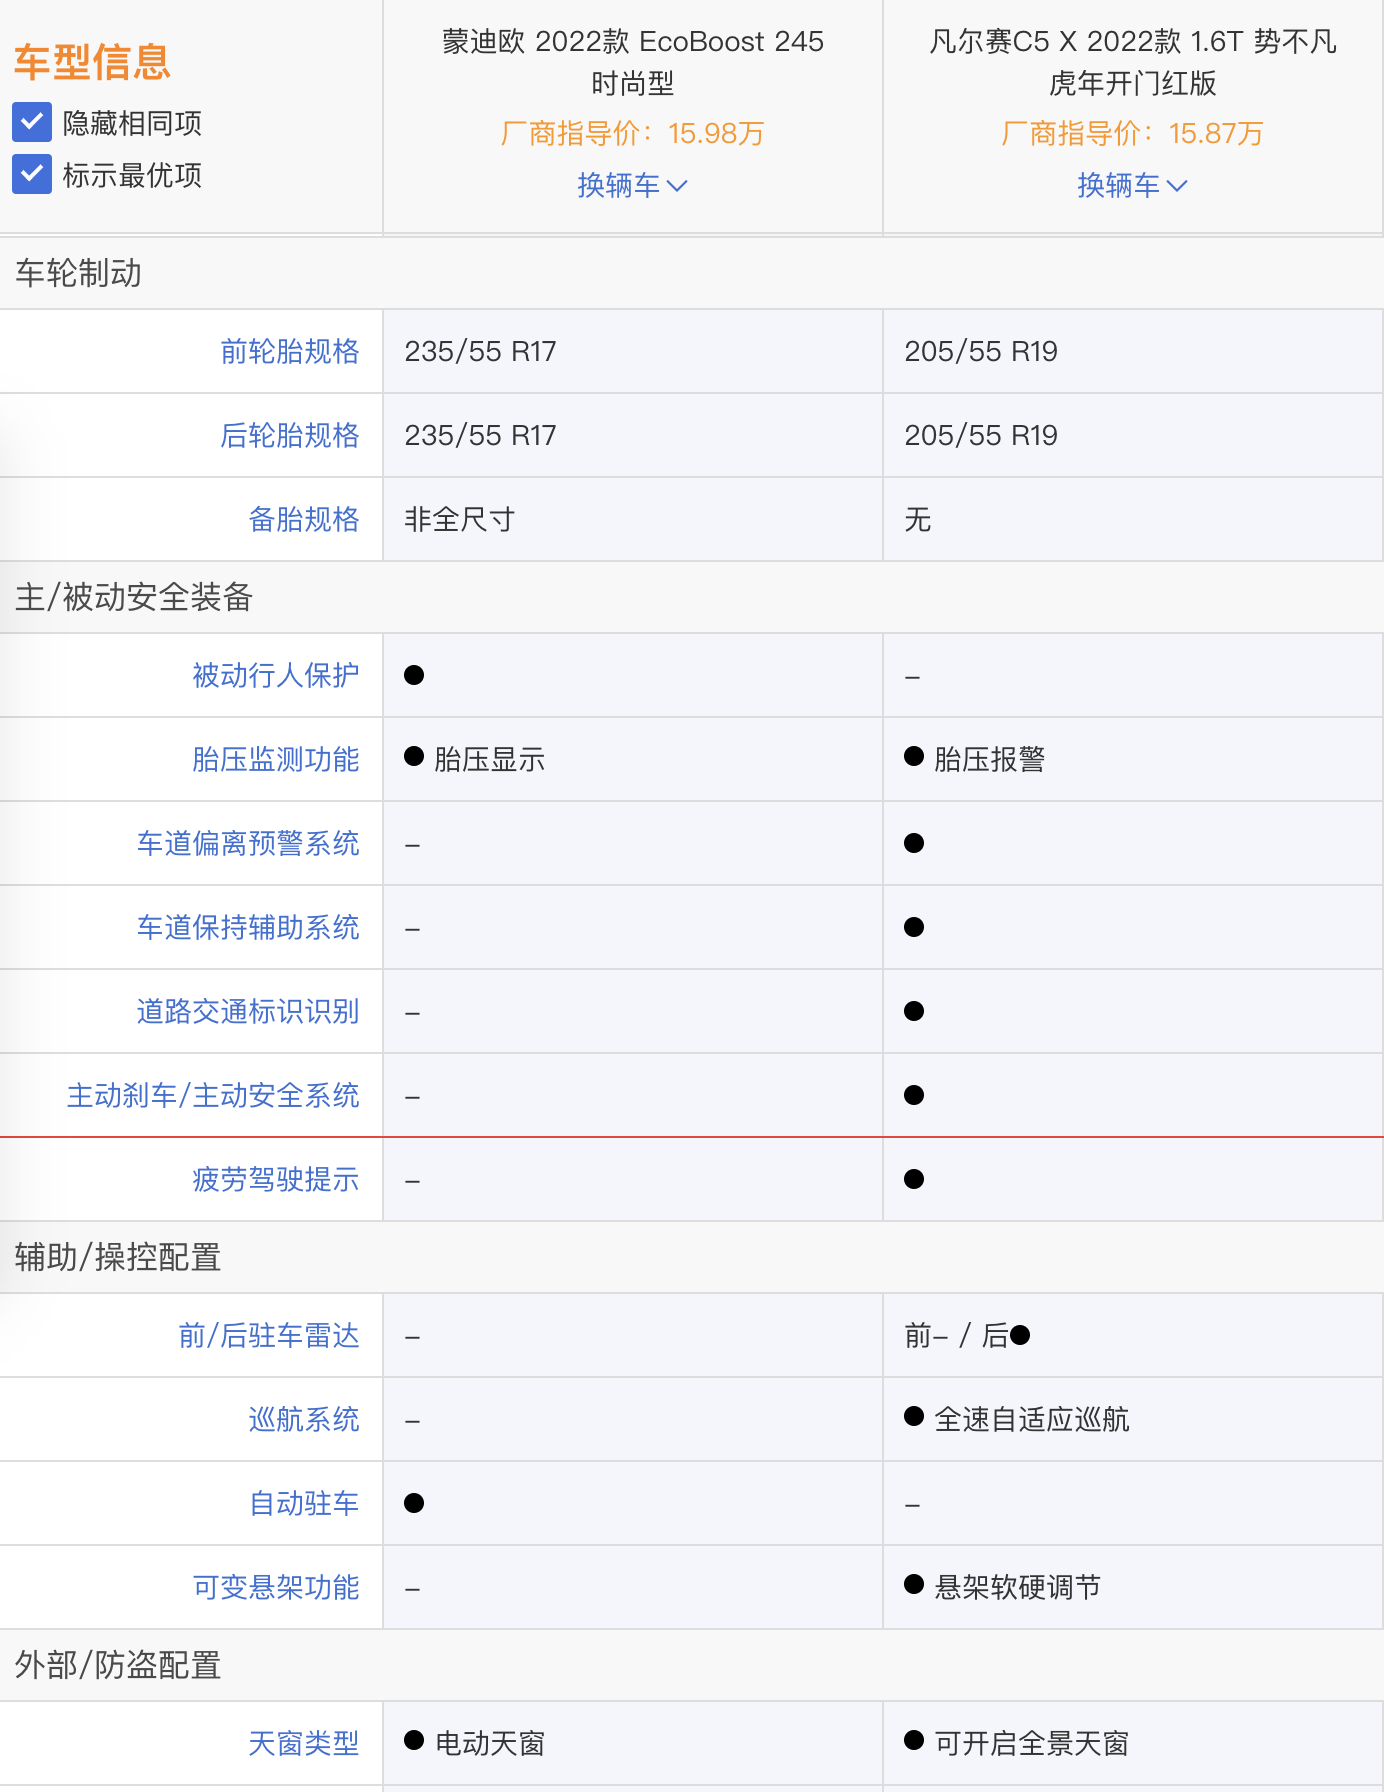Open the 自动驻车 link
1384x1792 pixels.
click(304, 1503)
